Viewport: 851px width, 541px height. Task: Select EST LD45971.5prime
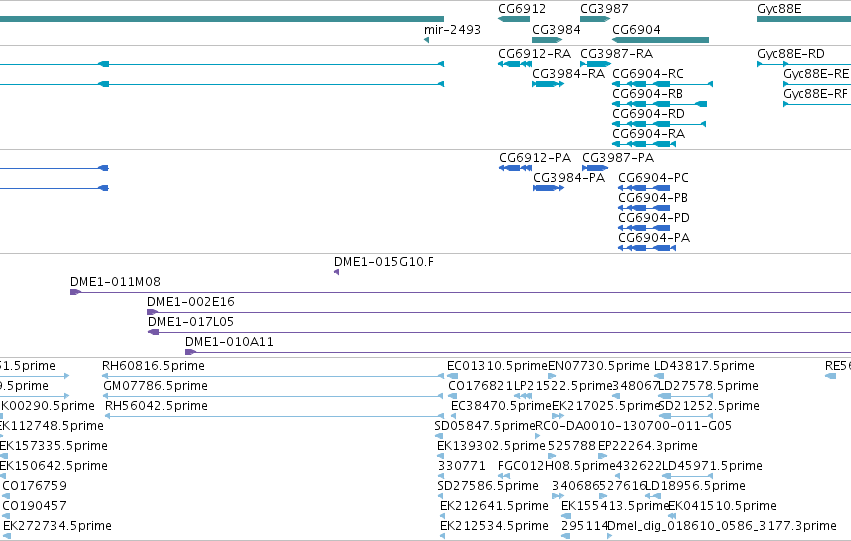point(713,467)
